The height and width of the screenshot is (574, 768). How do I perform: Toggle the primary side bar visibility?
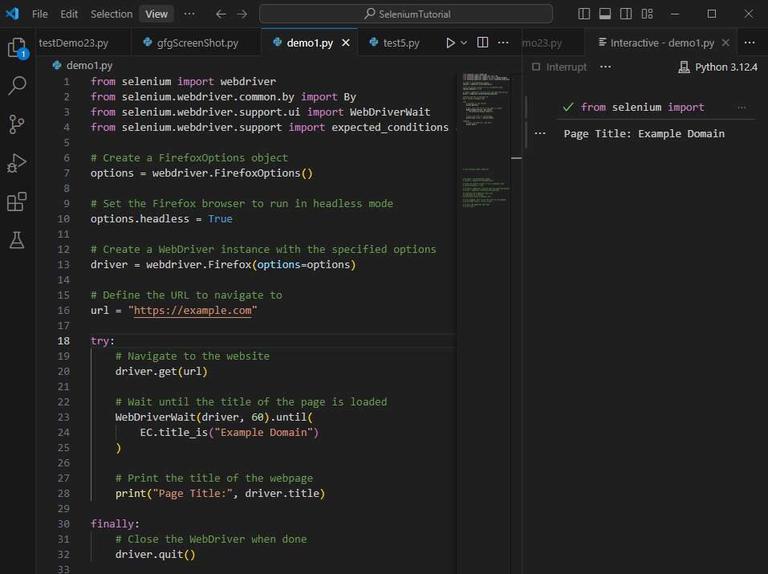click(x=584, y=14)
